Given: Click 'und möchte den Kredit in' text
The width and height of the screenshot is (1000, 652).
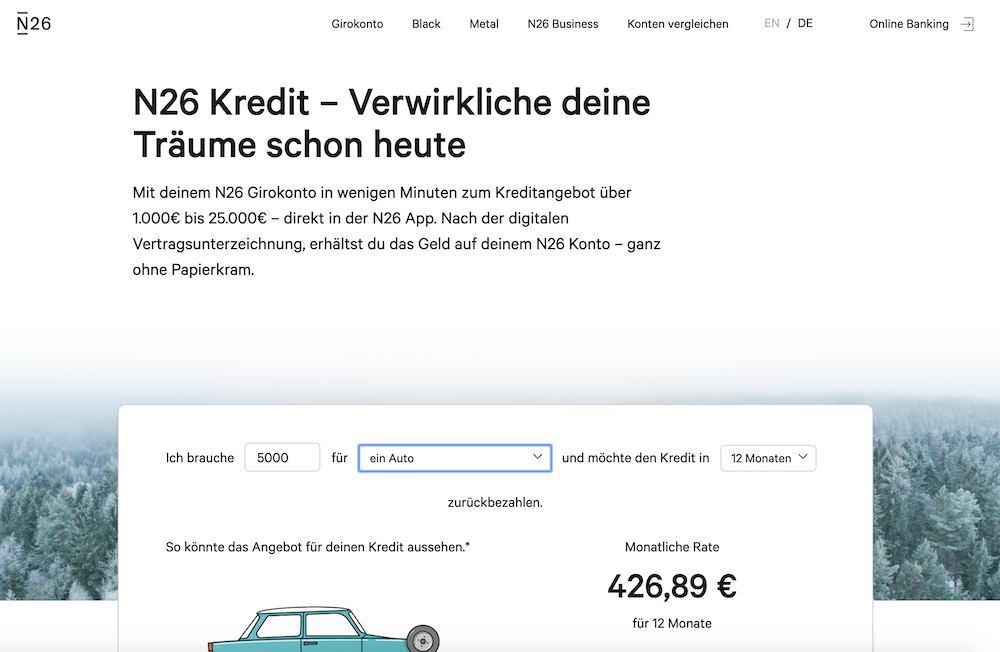Looking at the screenshot, I should point(635,458).
